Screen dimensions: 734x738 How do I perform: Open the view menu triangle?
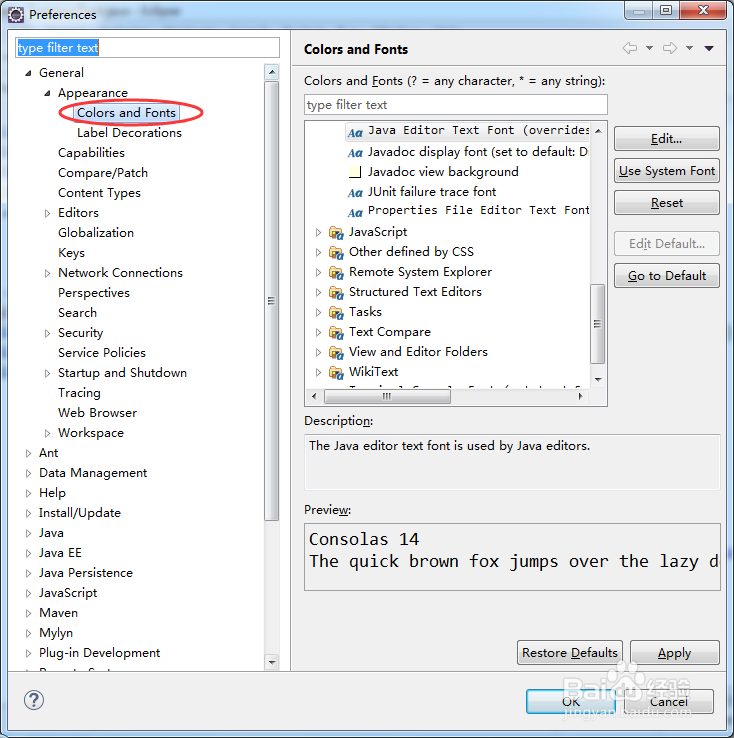click(709, 48)
